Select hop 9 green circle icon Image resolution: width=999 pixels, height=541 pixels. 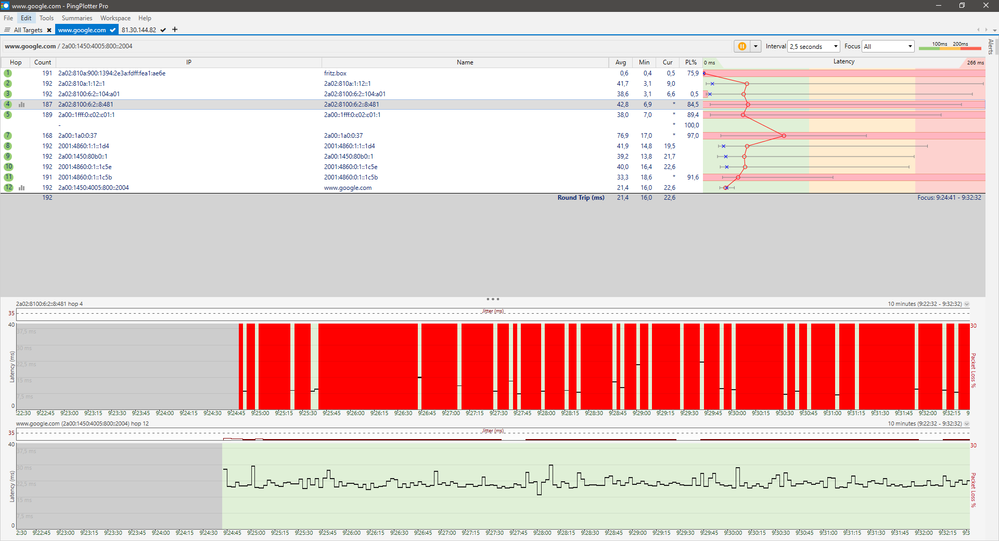[8, 156]
